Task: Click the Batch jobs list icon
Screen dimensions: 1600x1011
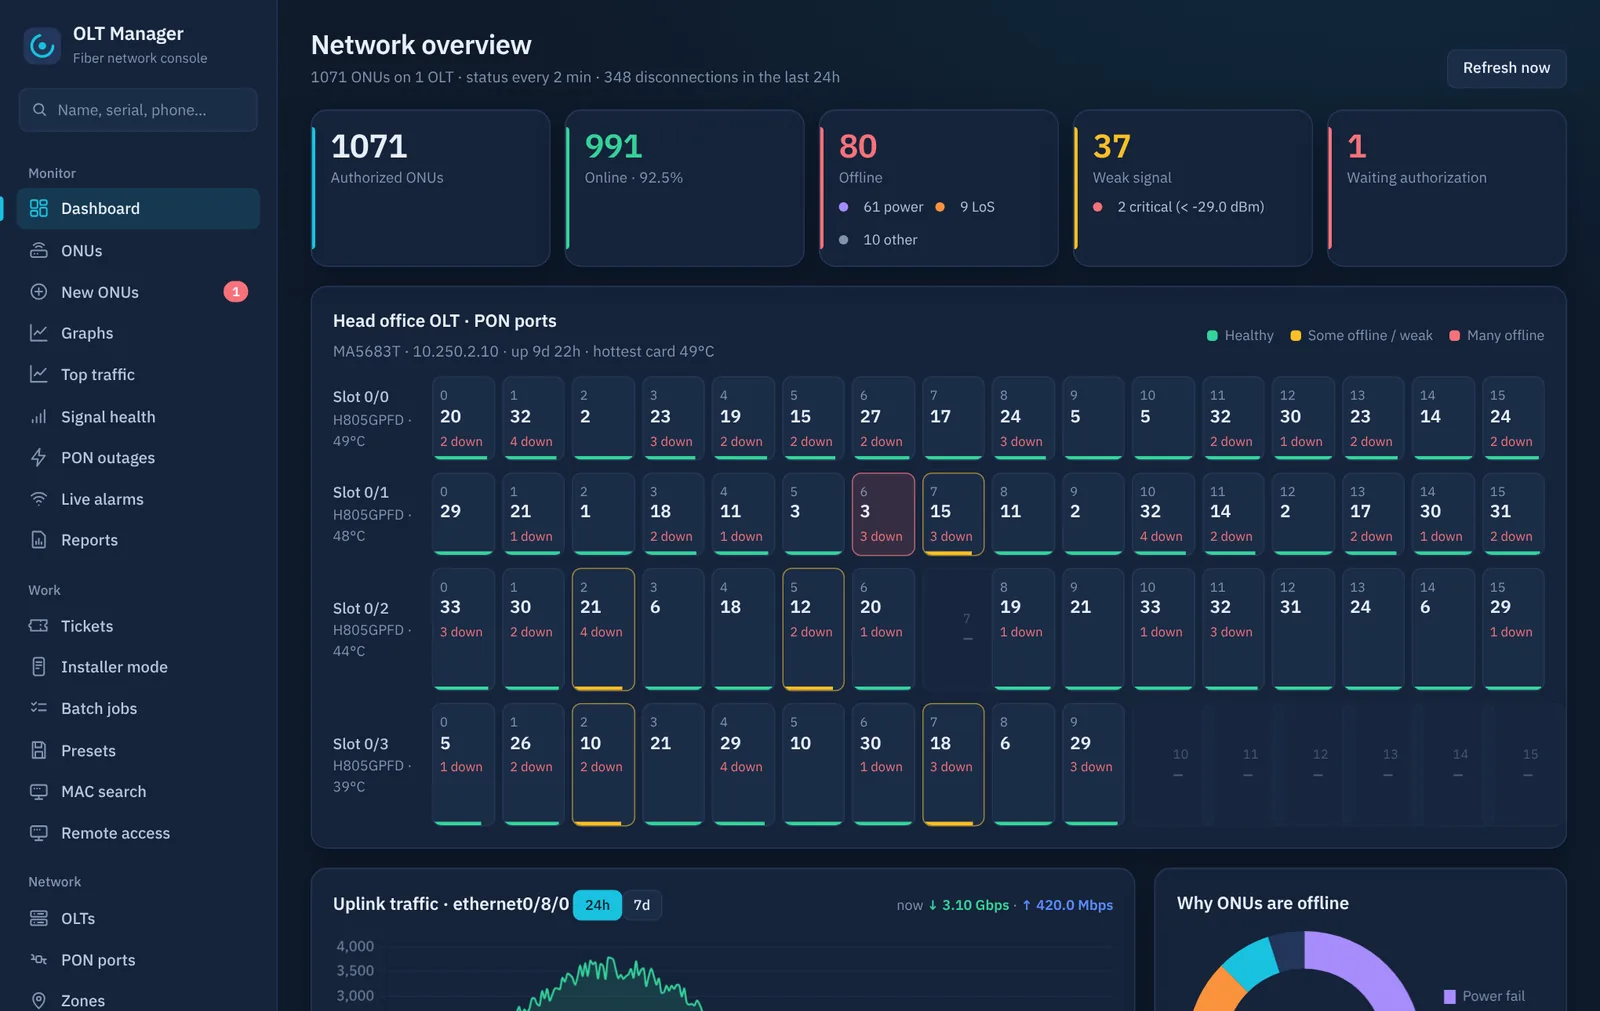Action: click(x=39, y=708)
